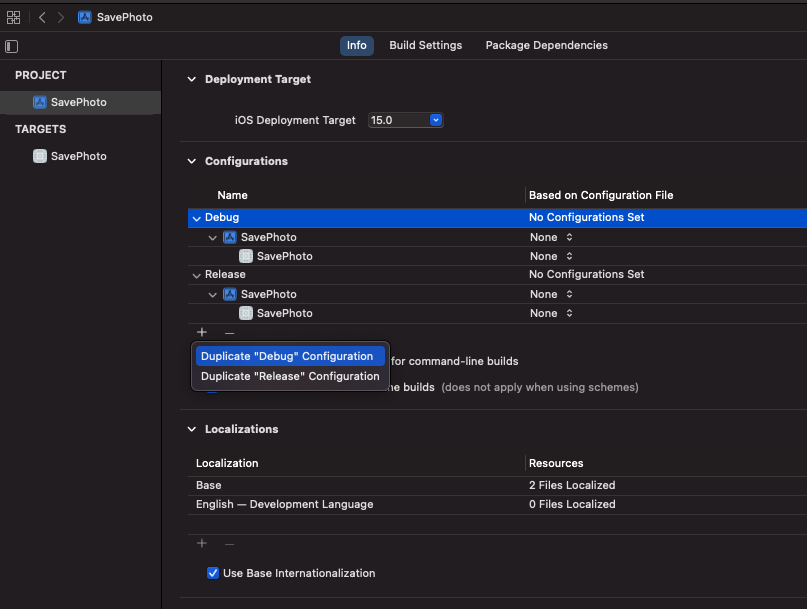Viewport: 807px width, 609px height.
Task: Click the remove localization minus button
Action: pyautogui.click(x=230, y=544)
